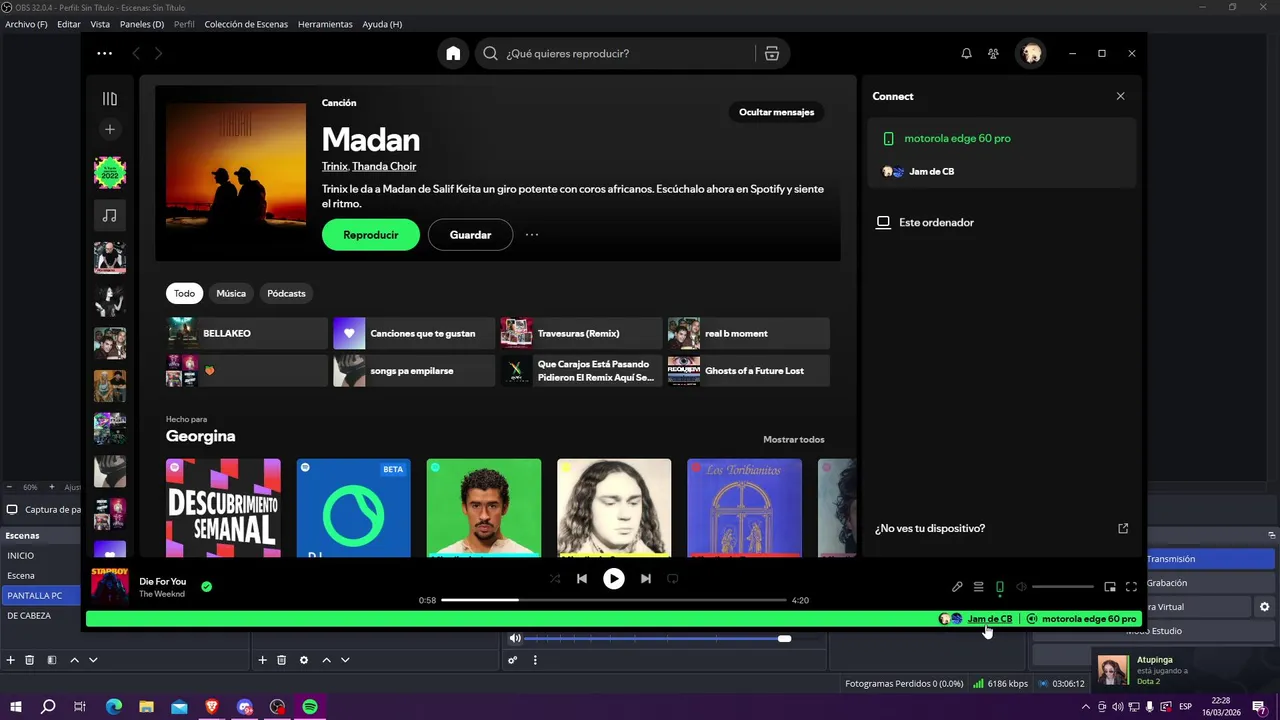Mute the OBS audio mixer speaker

tap(515, 638)
